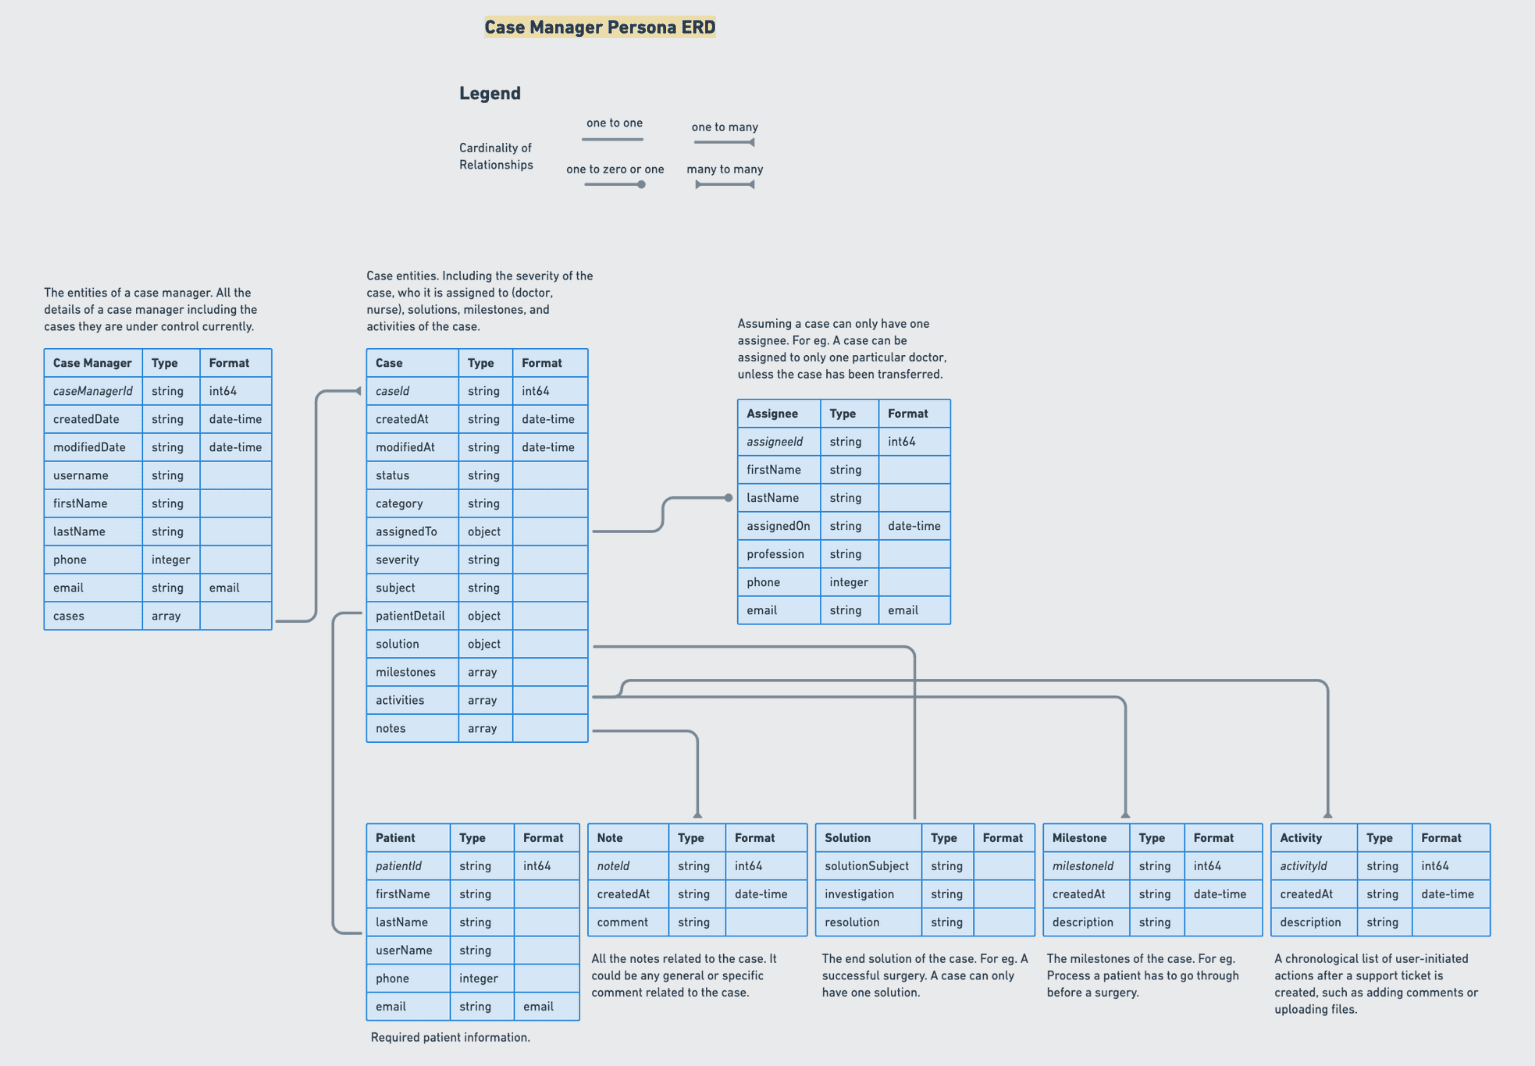Select the "createdDate" row name

[x=93, y=419]
